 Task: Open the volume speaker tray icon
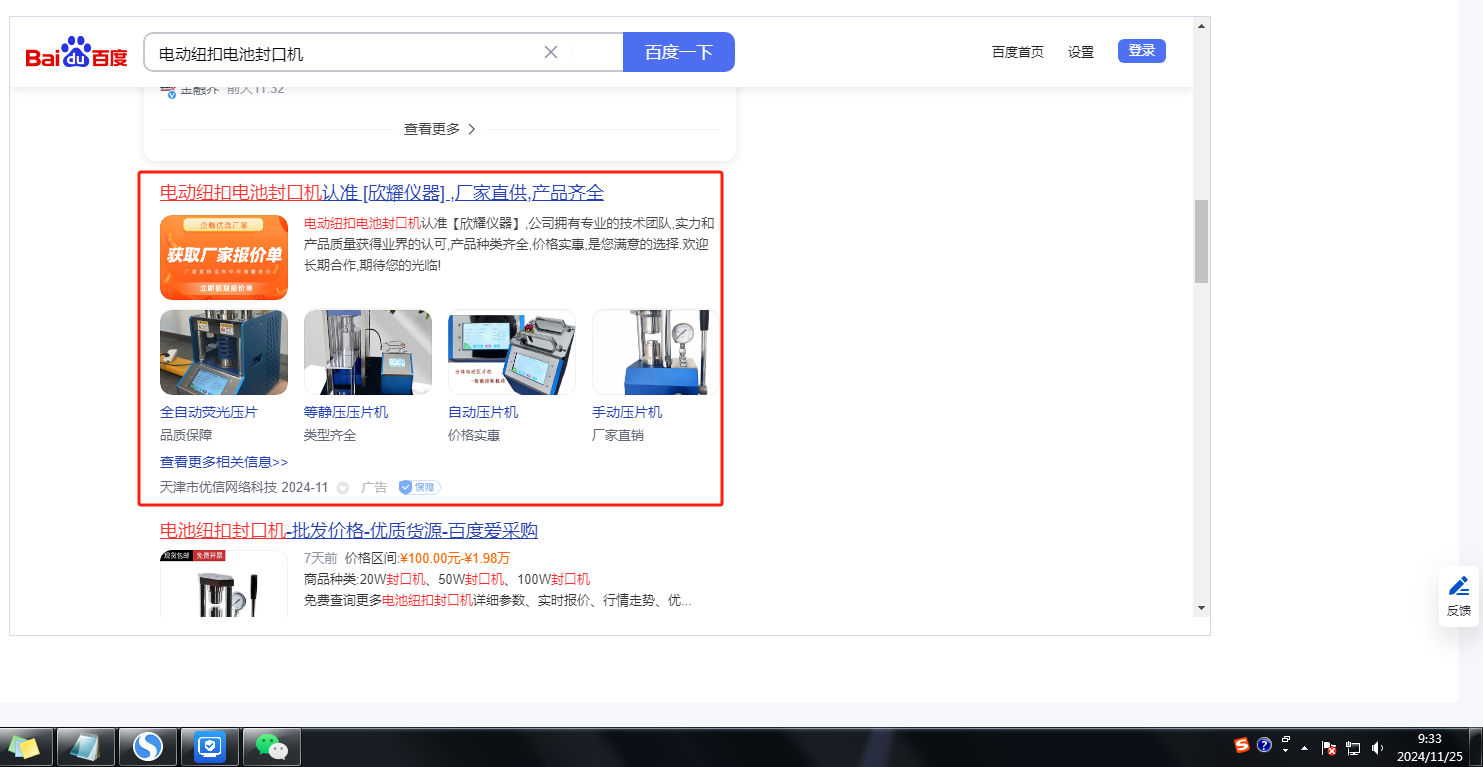click(1377, 747)
